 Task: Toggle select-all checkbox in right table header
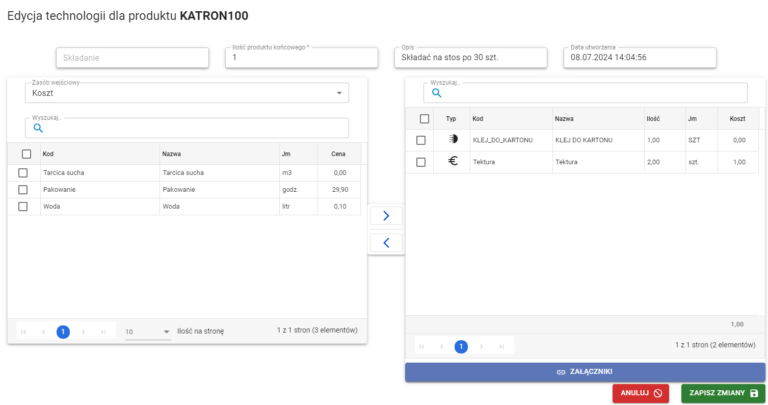424,118
